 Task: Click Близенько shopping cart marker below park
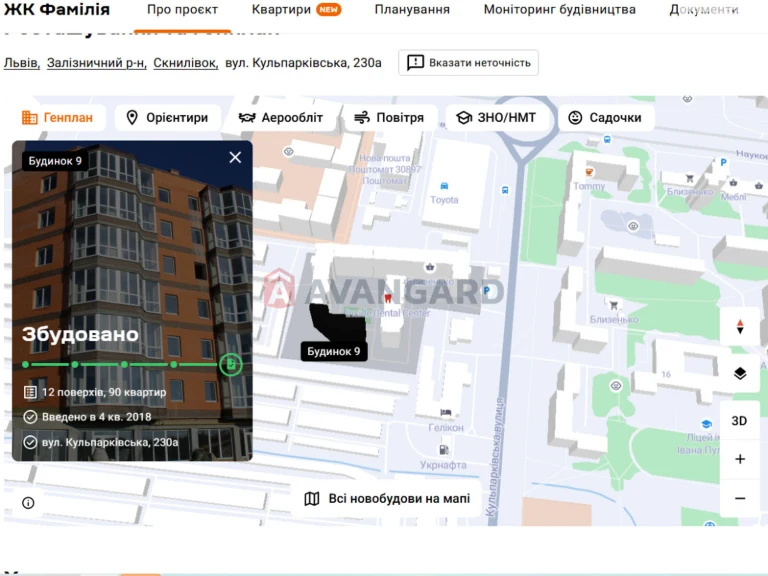[613, 305]
